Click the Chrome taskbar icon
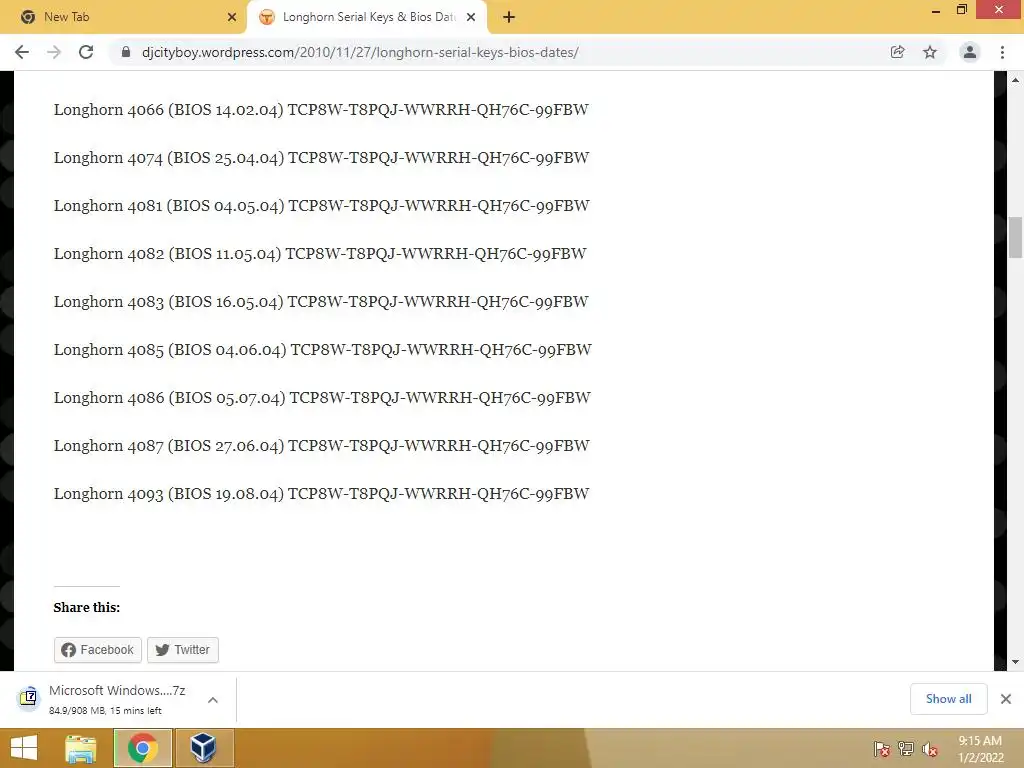Image resolution: width=1024 pixels, height=768 pixels. point(143,748)
